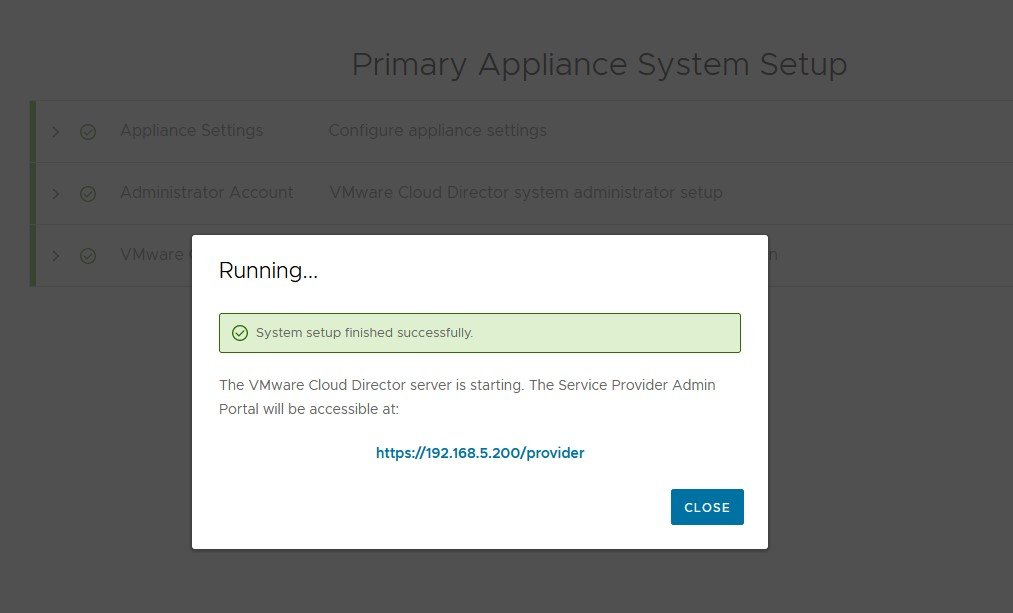Select the Appliance Settings row label
The image size is (1013, 613).
coord(192,130)
